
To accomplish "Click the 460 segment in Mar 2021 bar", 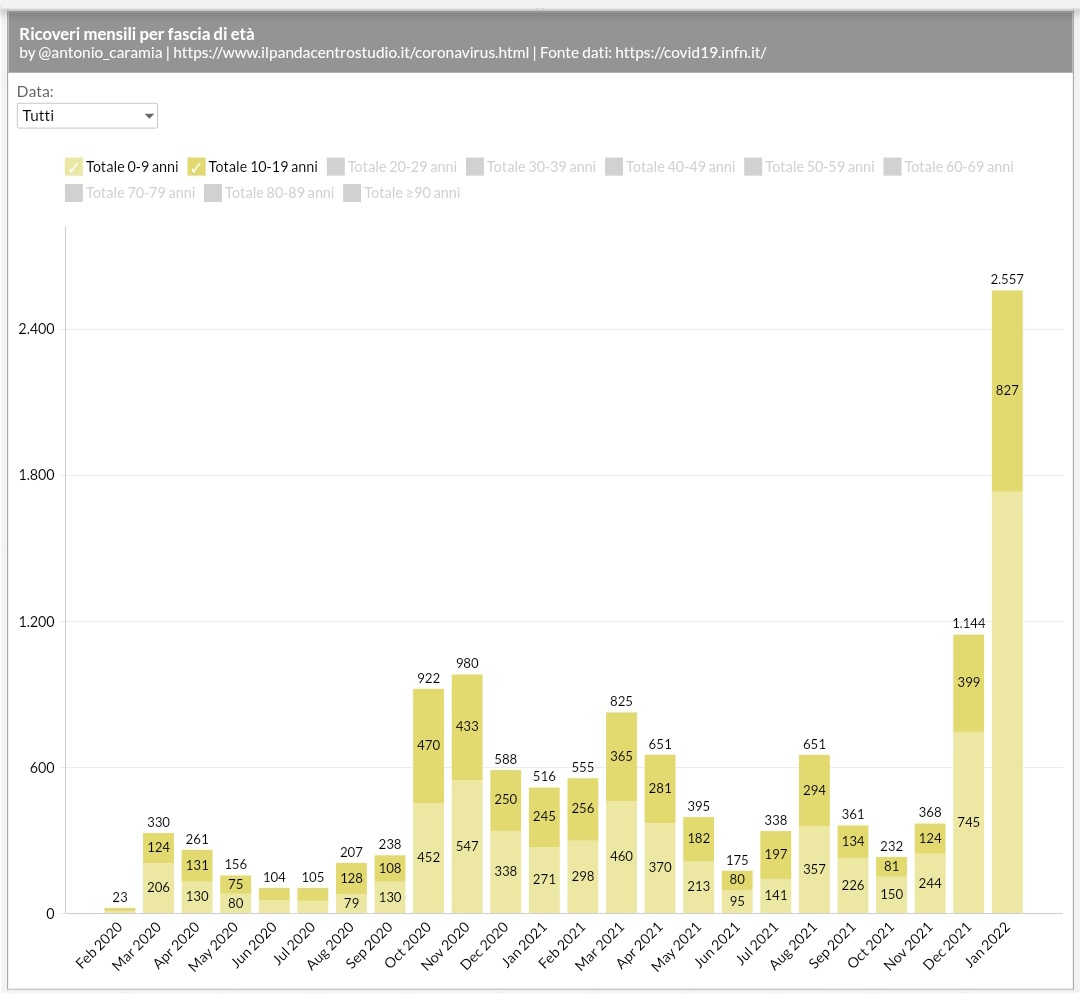I will coord(621,856).
